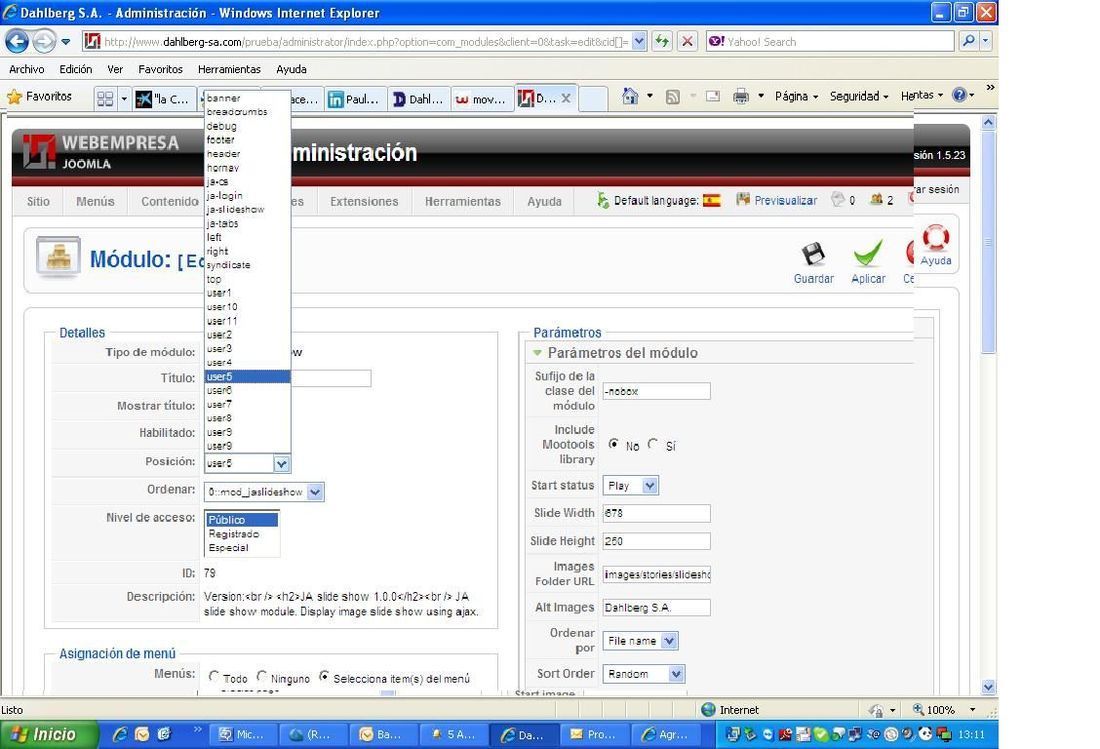Open the Joomla Sitio menu
This screenshot has height=749, width=1100.
[x=39, y=201]
